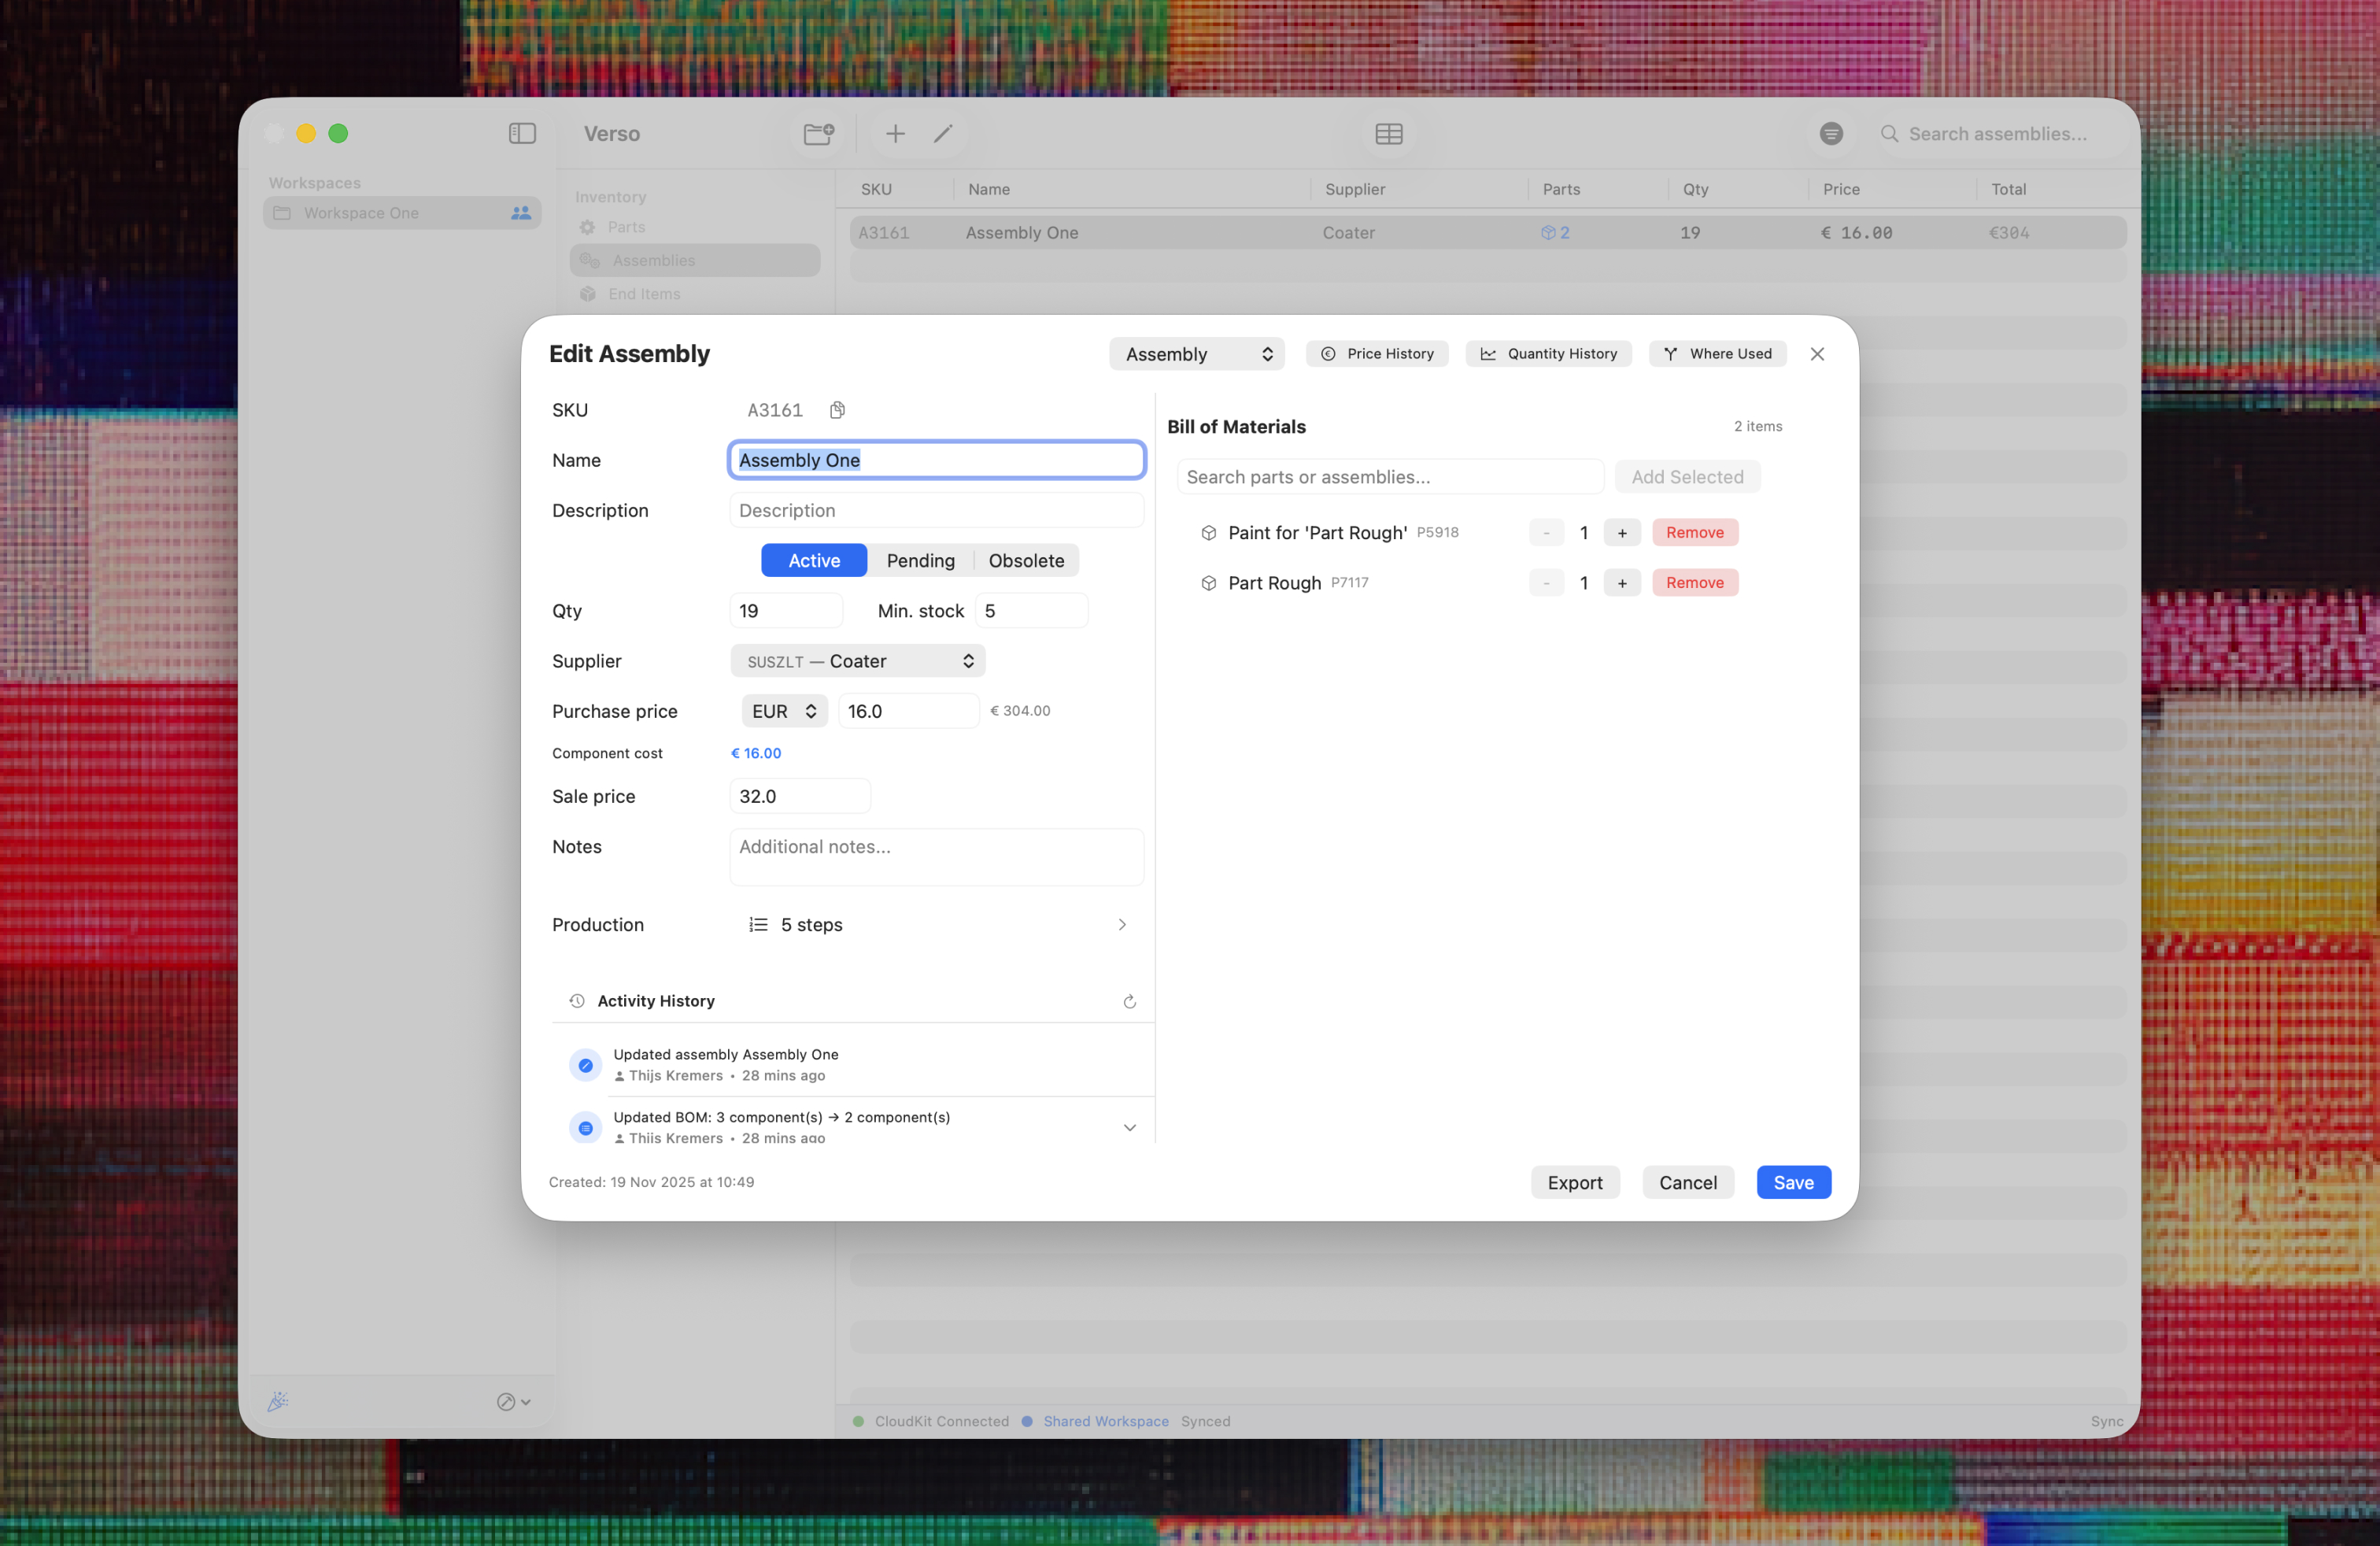Screen dimensions: 2380x1546
Task: Click the plus add toolbar icon
Action: pyautogui.click(x=895, y=134)
